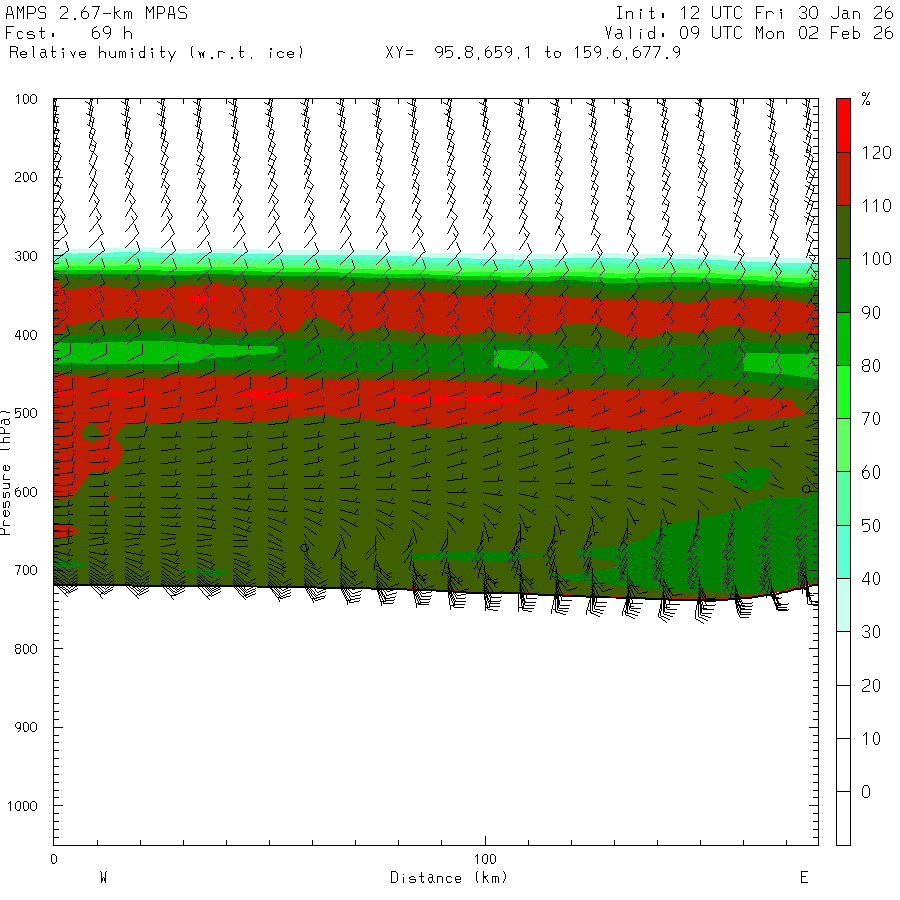Click the distance axis label '0'
The width and height of the screenshot is (900, 900).
click(x=53, y=859)
